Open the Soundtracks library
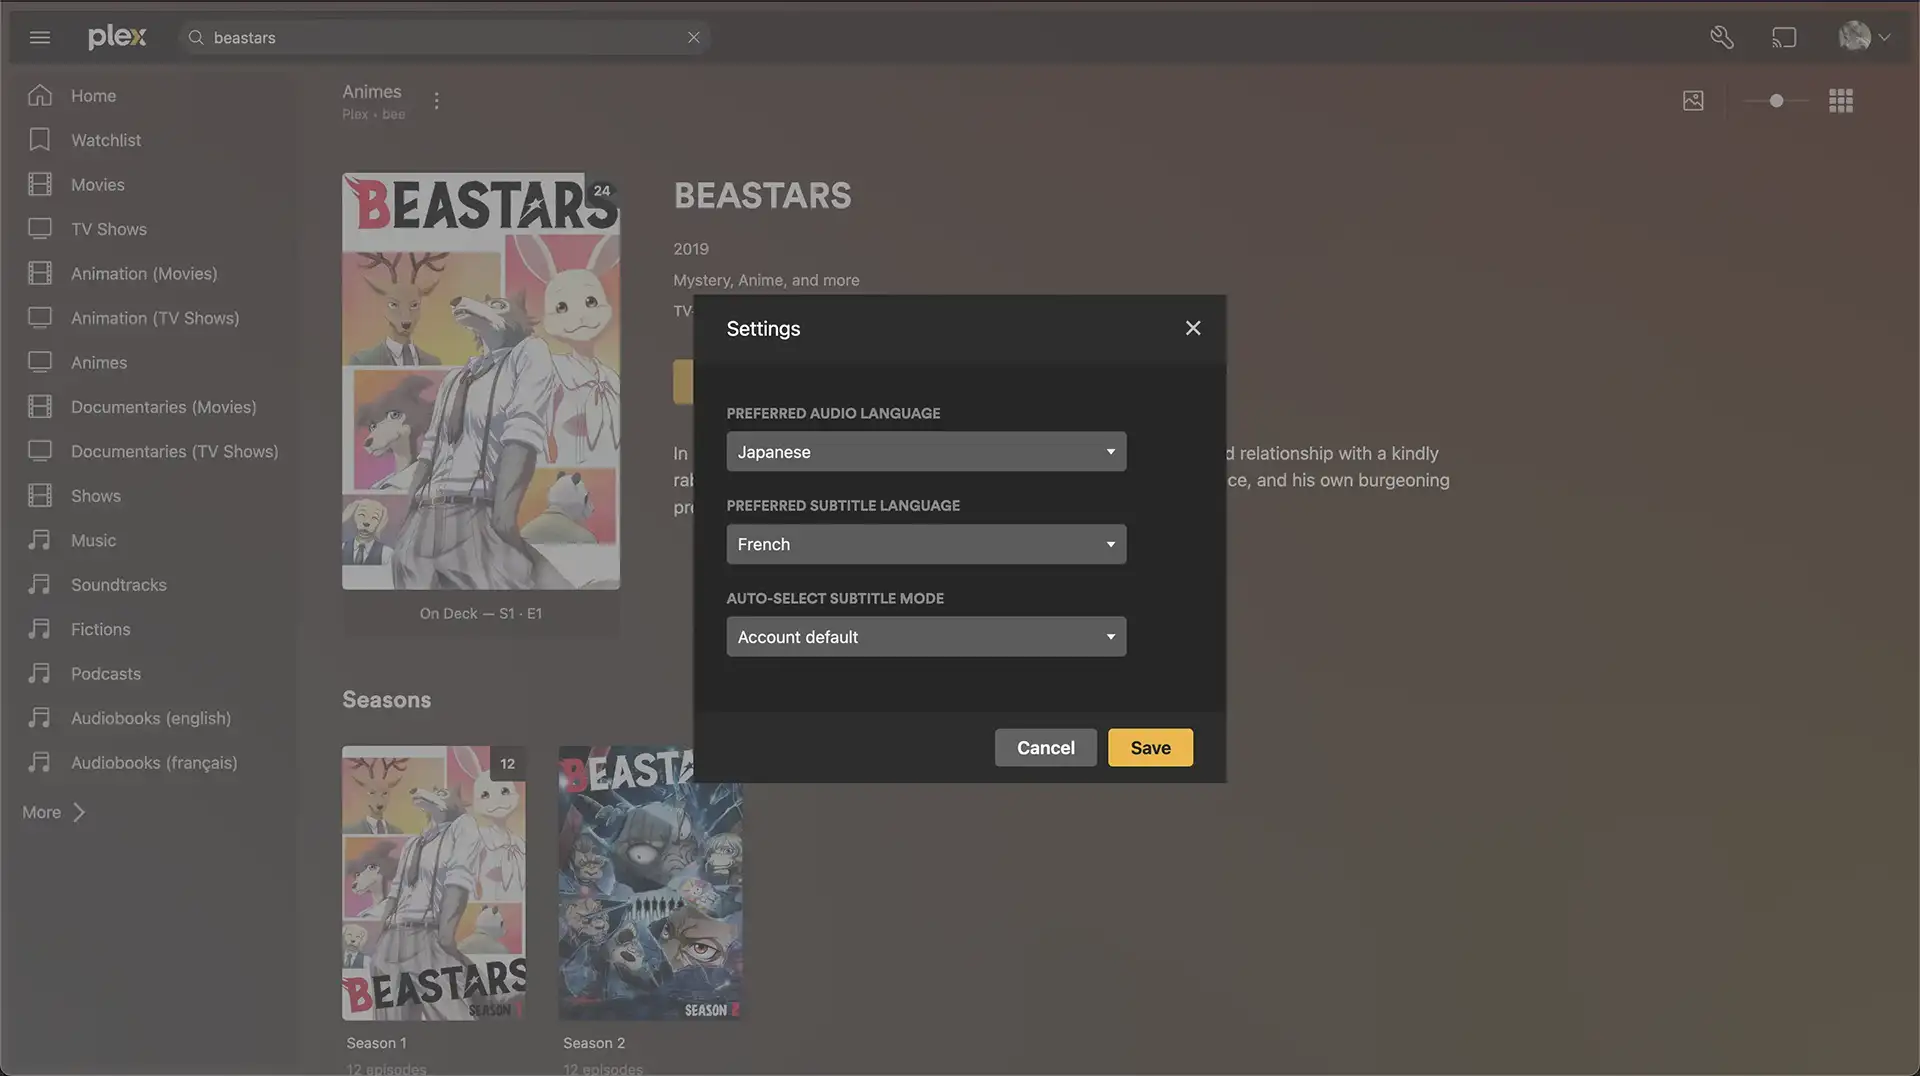The width and height of the screenshot is (1920, 1076). tap(118, 584)
